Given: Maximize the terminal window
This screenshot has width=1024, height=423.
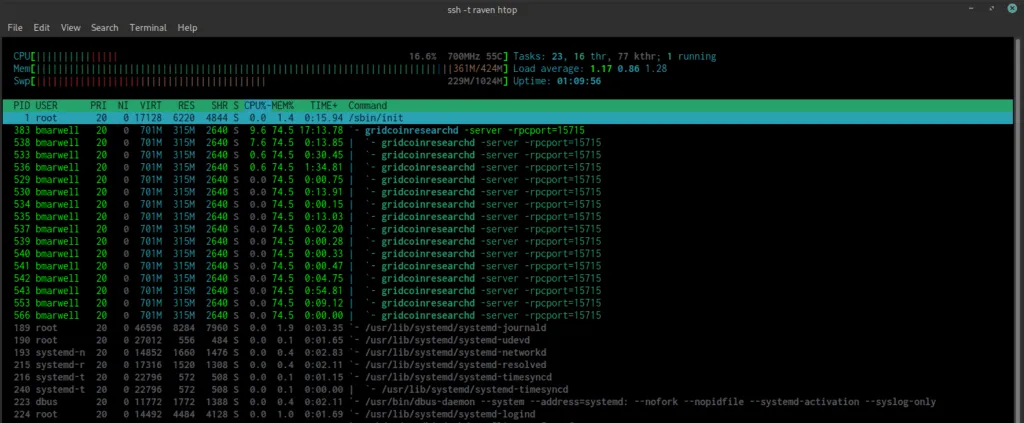Looking at the screenshot, I should pos(990,9).
